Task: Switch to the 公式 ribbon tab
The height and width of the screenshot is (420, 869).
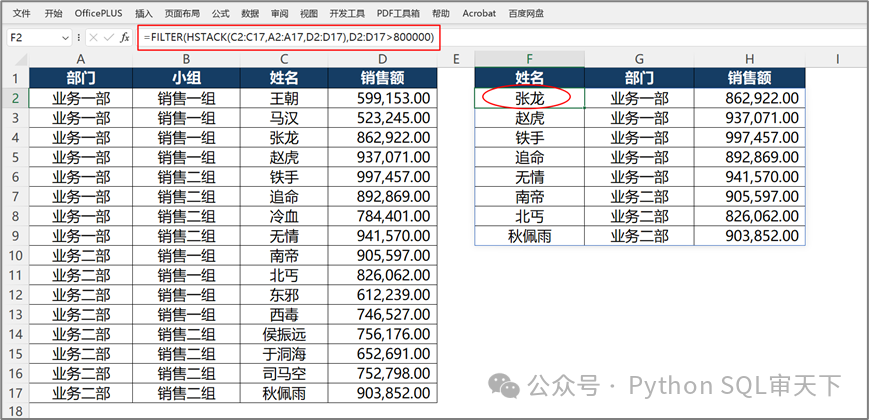Action: 221,13
